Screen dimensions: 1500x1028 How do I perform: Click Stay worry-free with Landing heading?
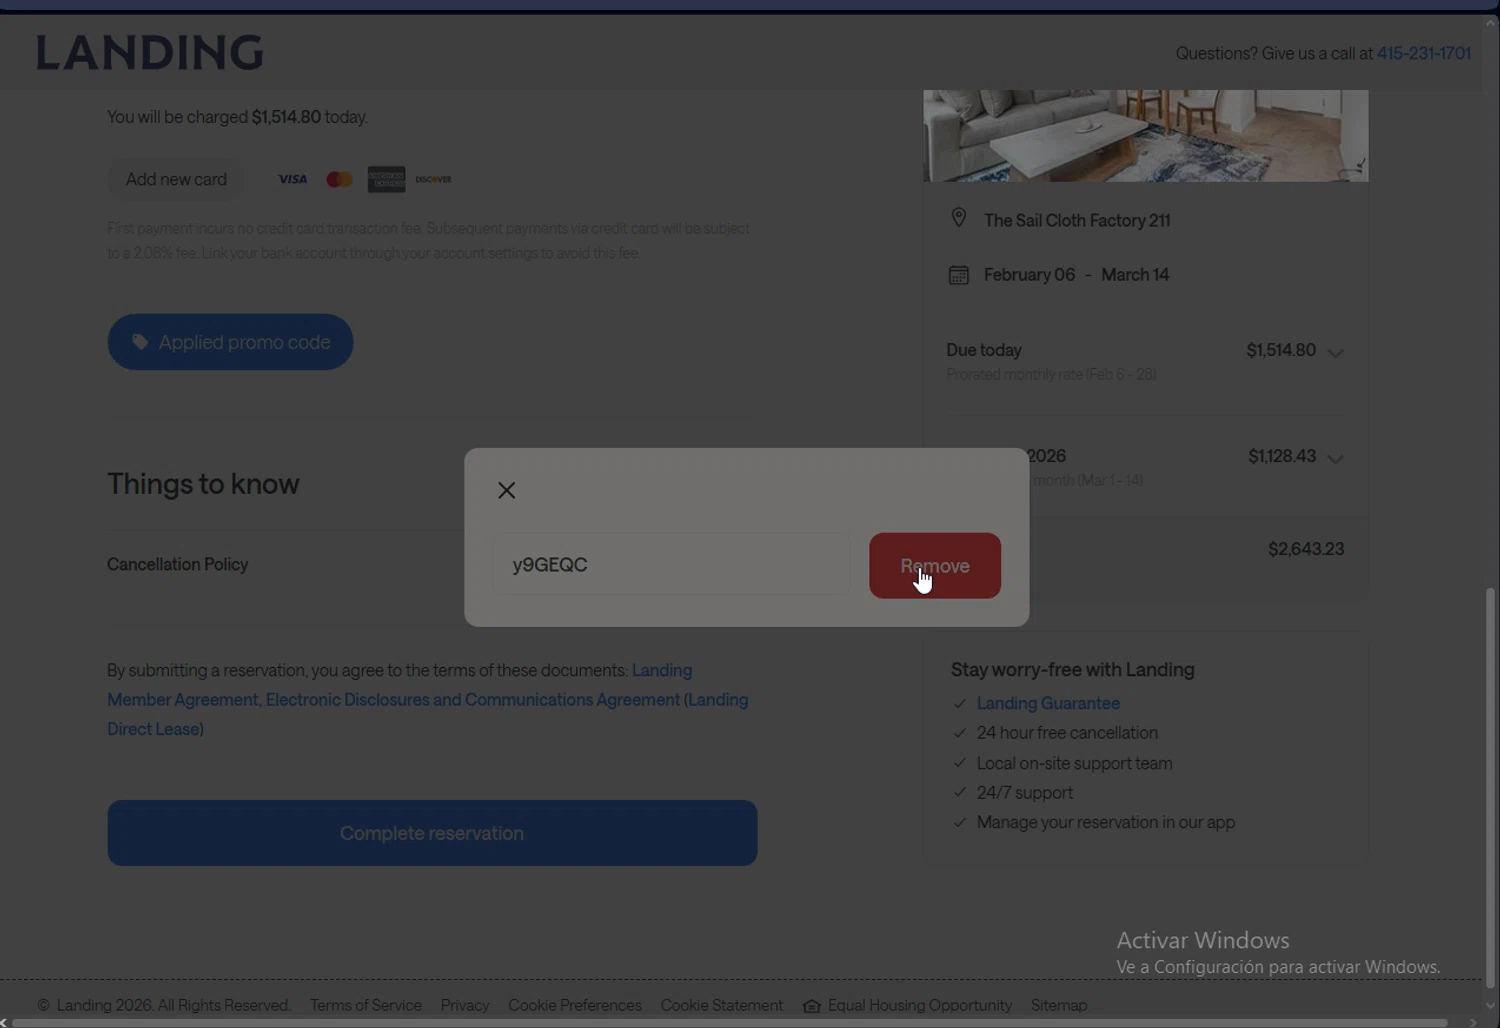1073,670
